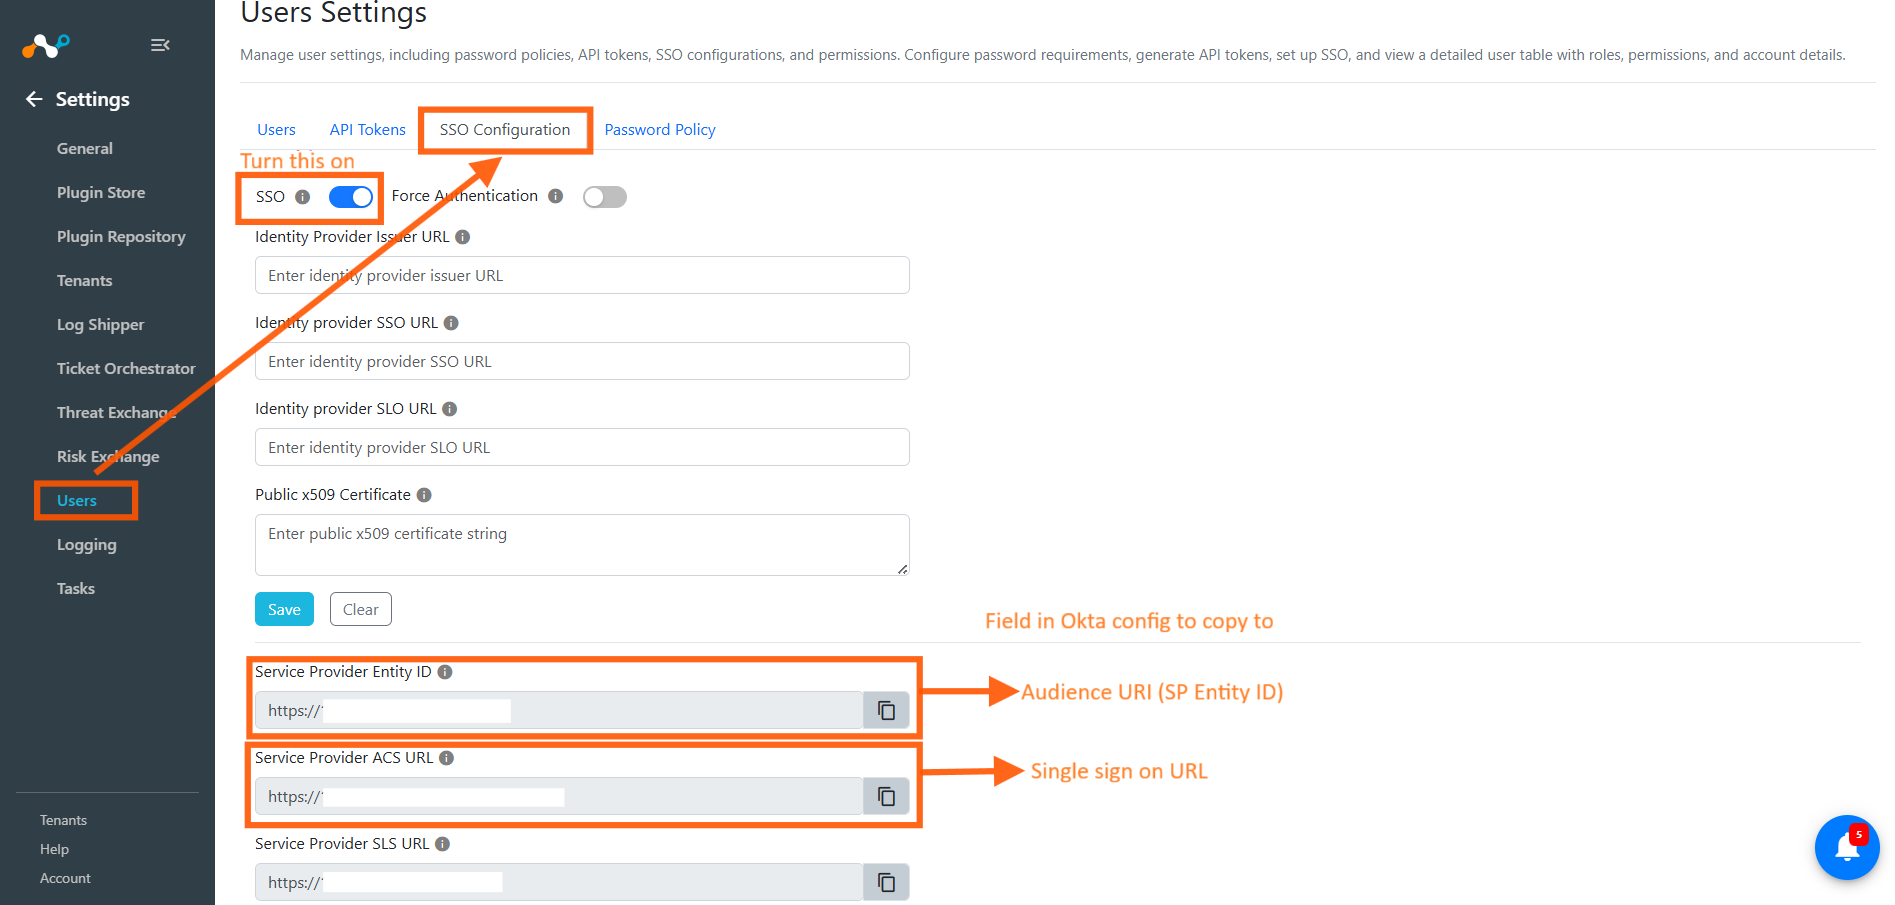The image size is (1895, 905).
Task: Click the Netskope logo icon
Action: [x=46, y=45]
